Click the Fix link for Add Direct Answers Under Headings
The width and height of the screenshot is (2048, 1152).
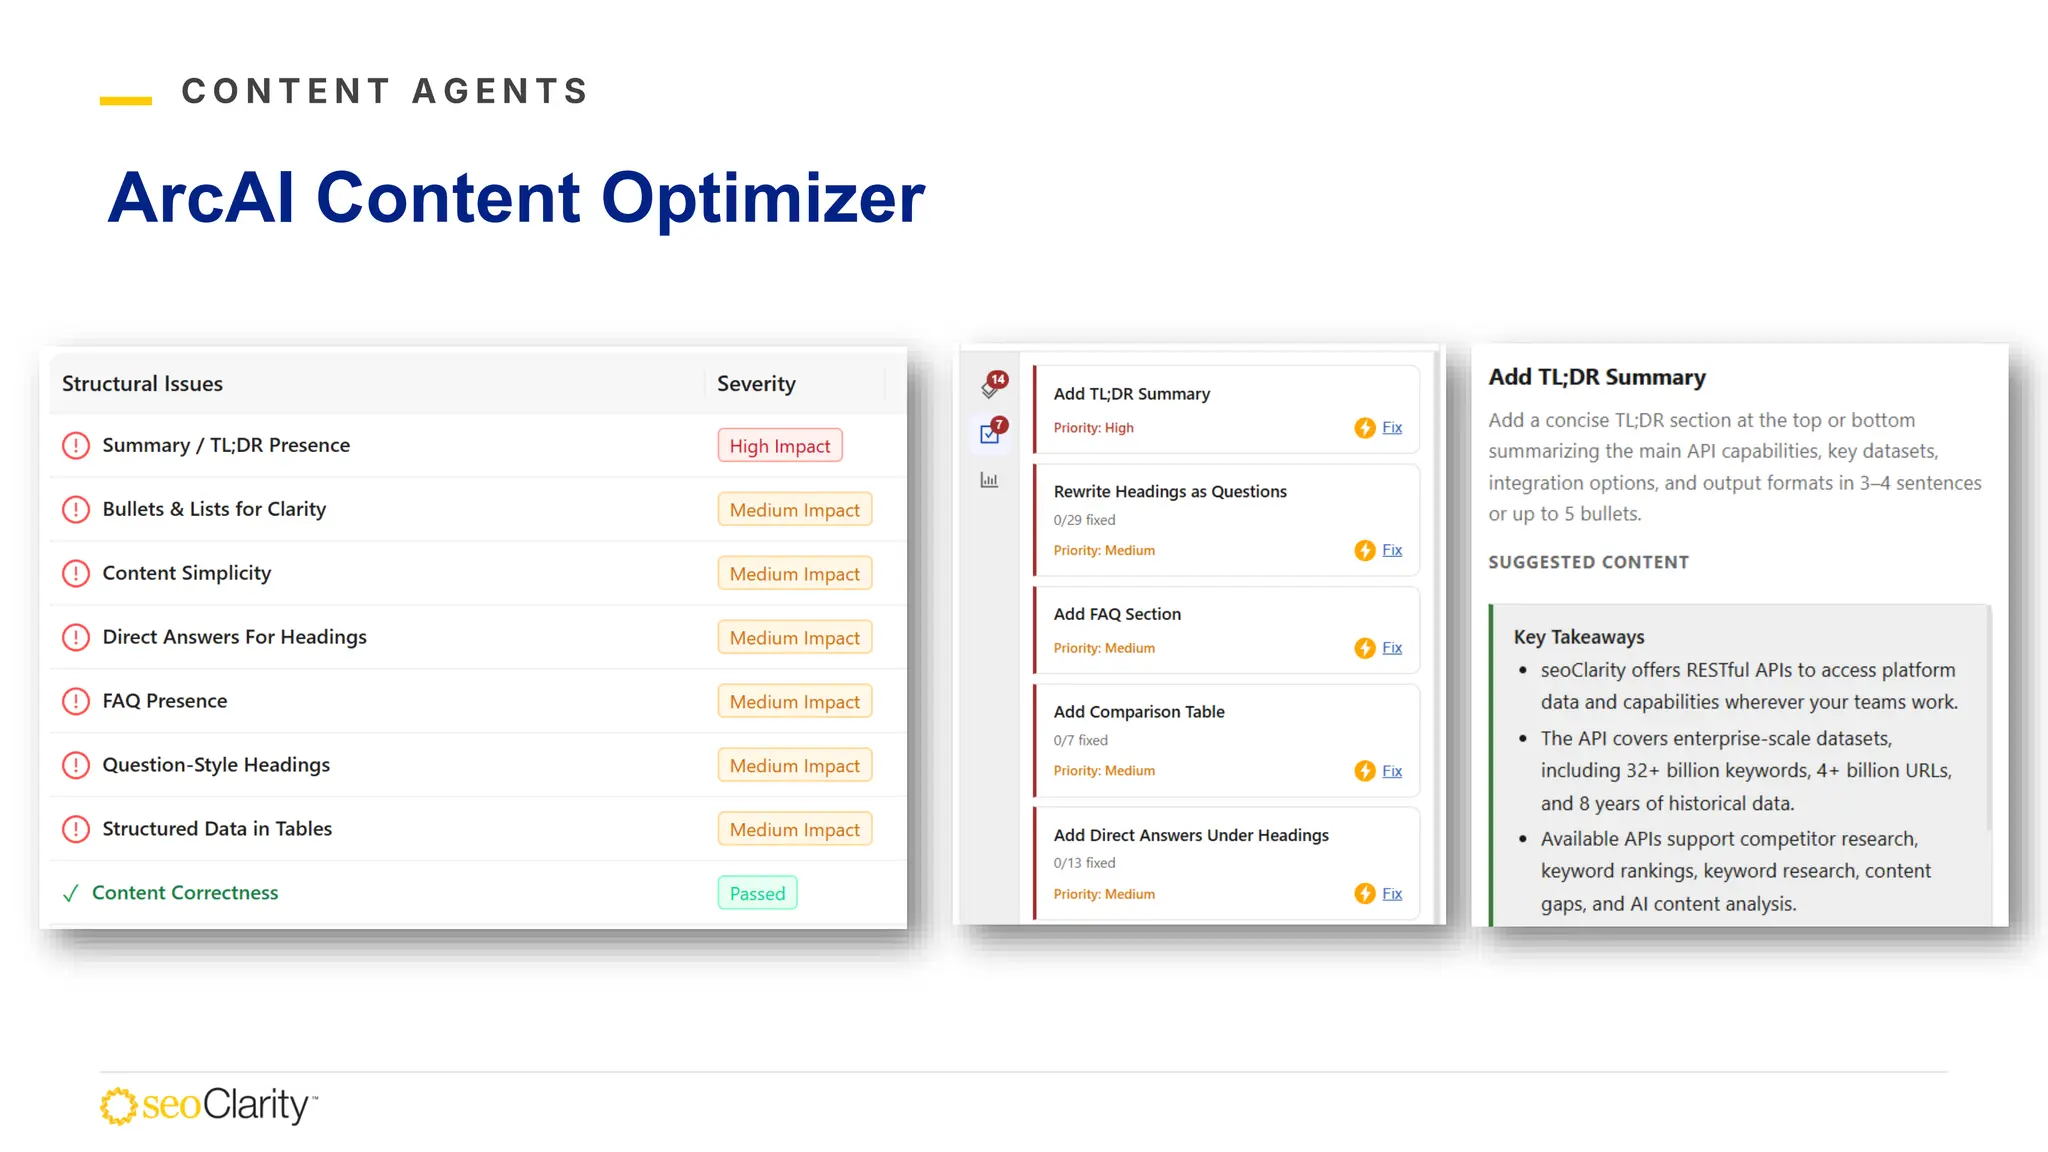(1392, 893)
